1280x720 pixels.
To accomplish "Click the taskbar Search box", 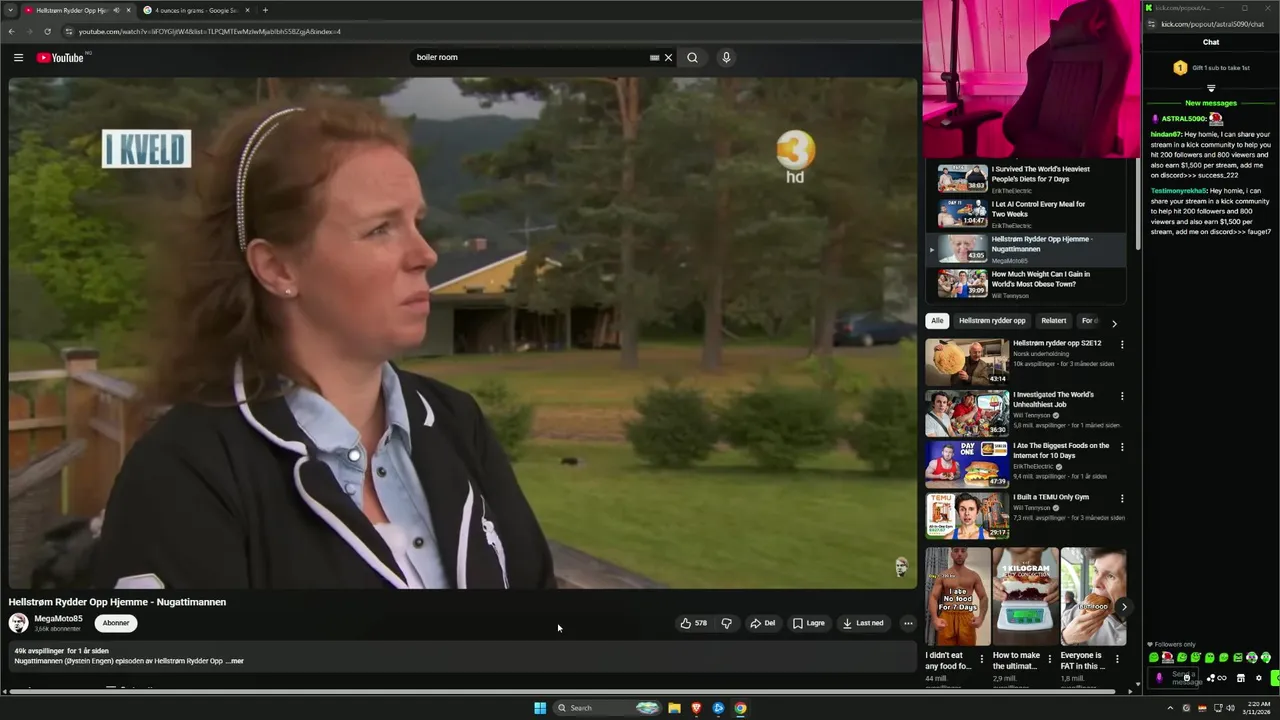I will (x=607, y=708).
